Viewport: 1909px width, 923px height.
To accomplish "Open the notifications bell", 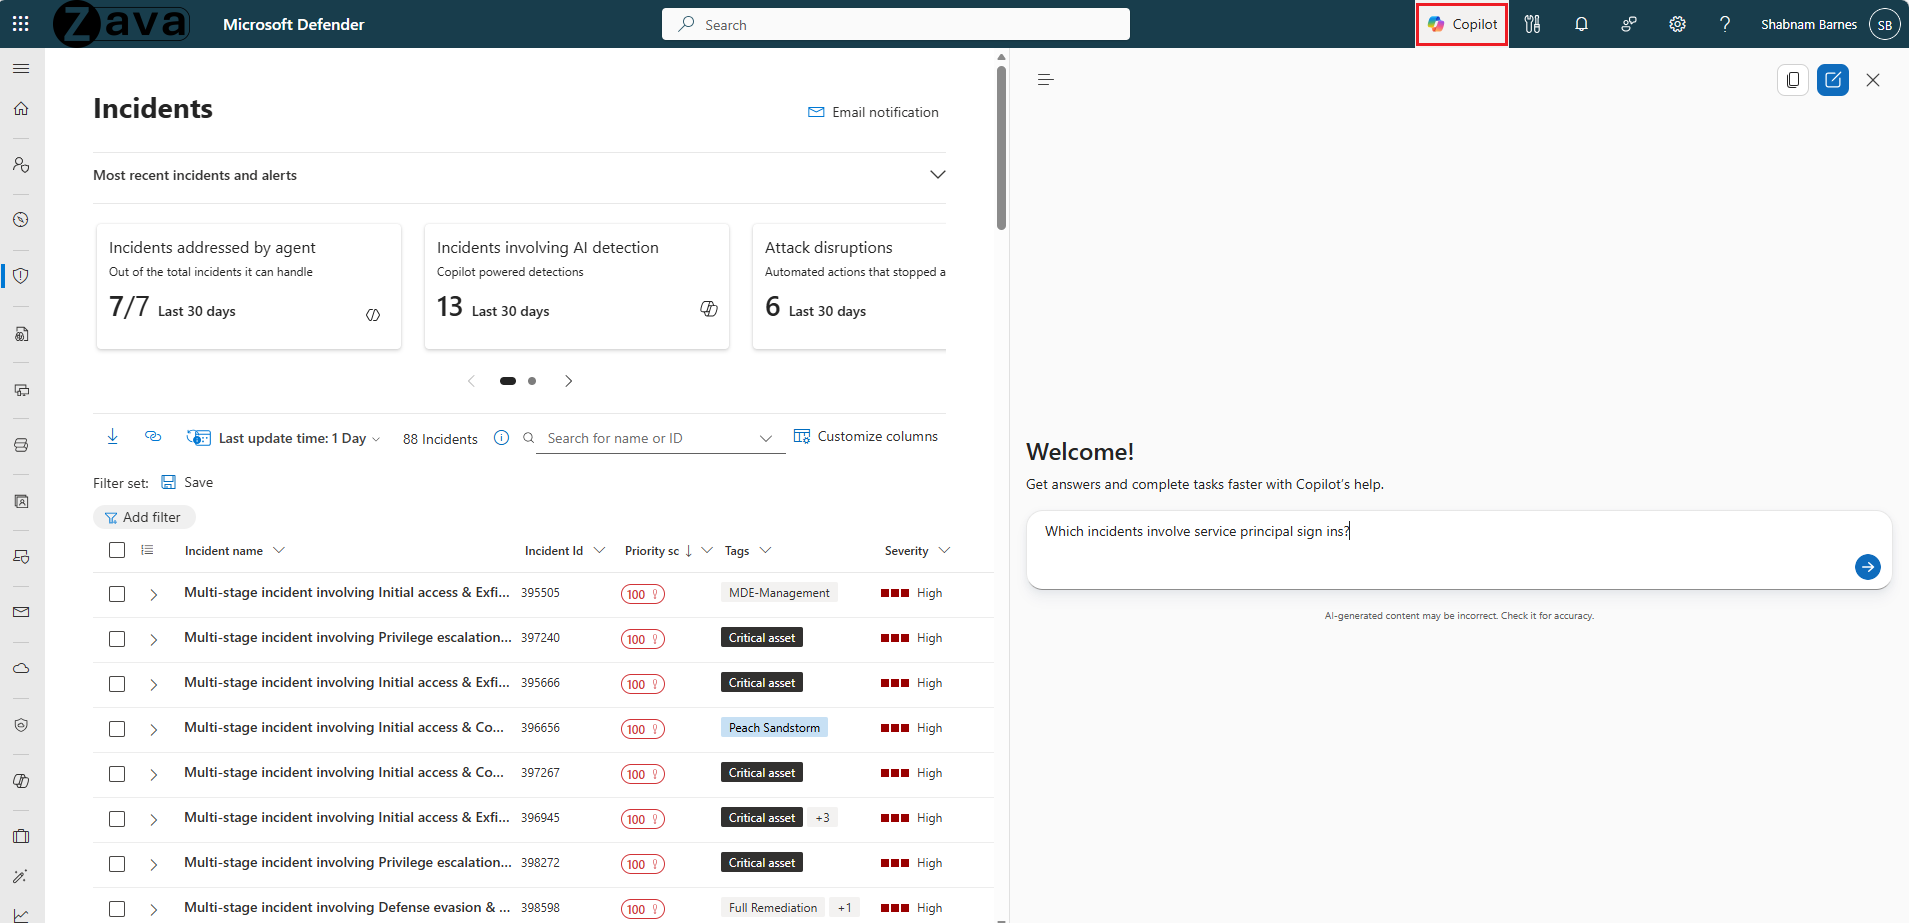I will [1581, 24].
